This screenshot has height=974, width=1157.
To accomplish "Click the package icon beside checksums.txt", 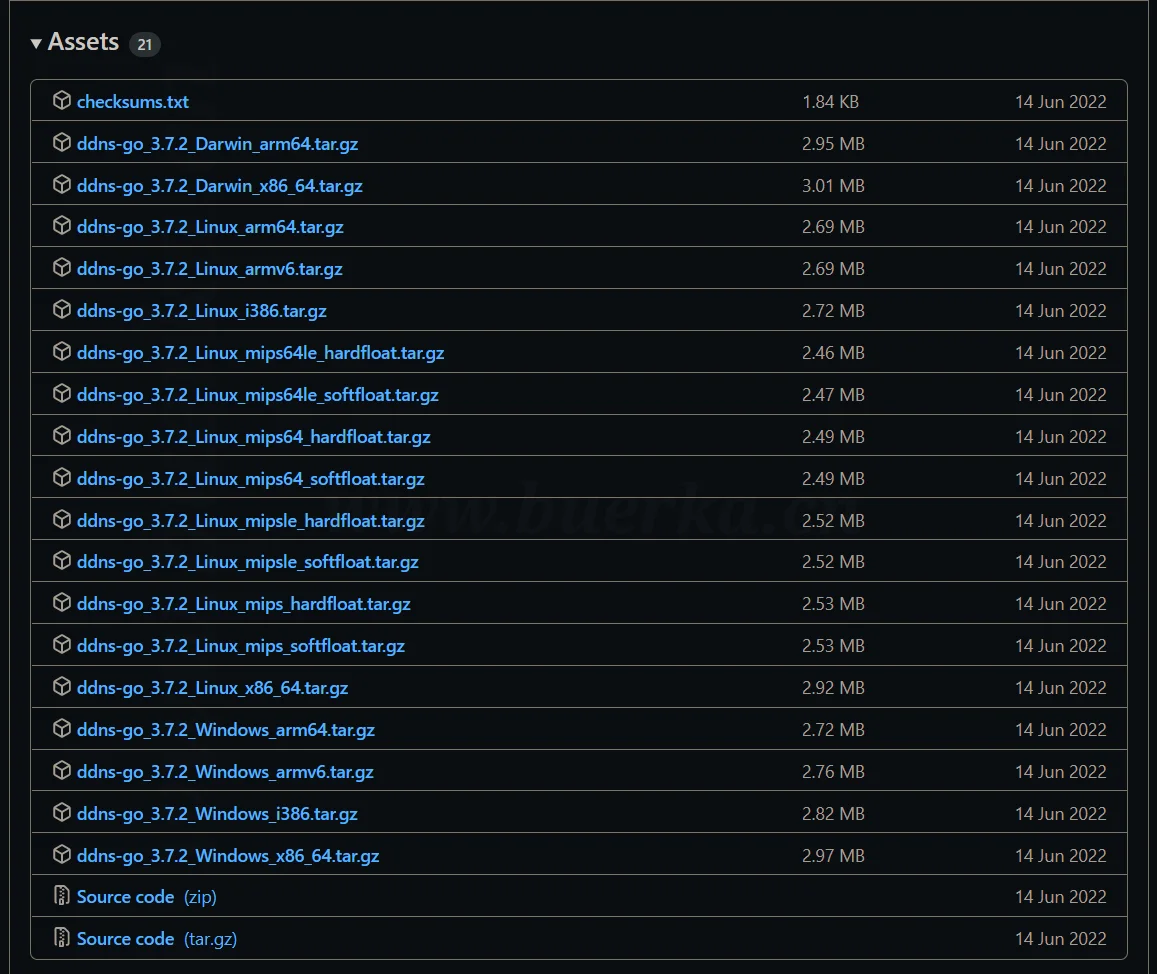I will (62, 101).
